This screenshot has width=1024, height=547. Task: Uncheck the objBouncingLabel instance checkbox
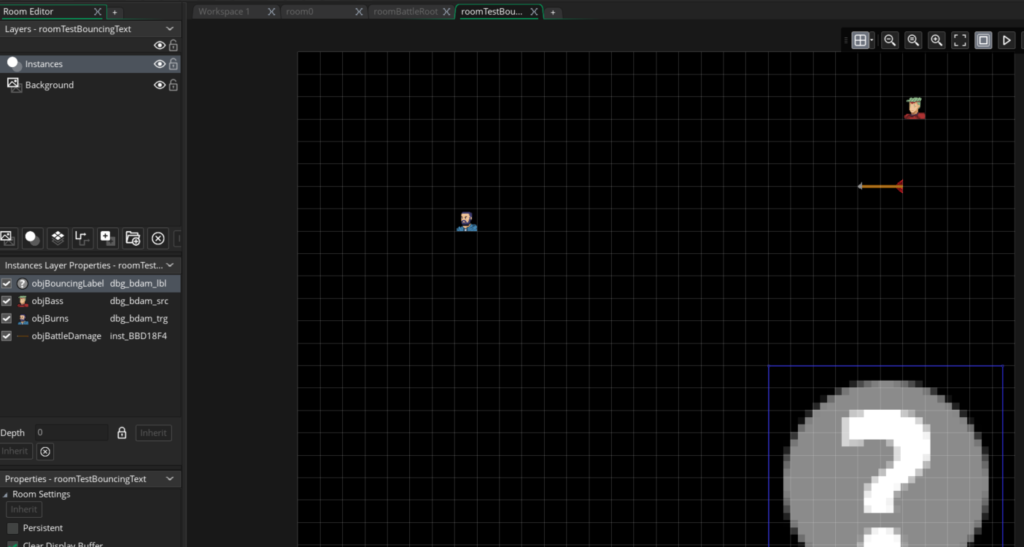pos(7,283)
